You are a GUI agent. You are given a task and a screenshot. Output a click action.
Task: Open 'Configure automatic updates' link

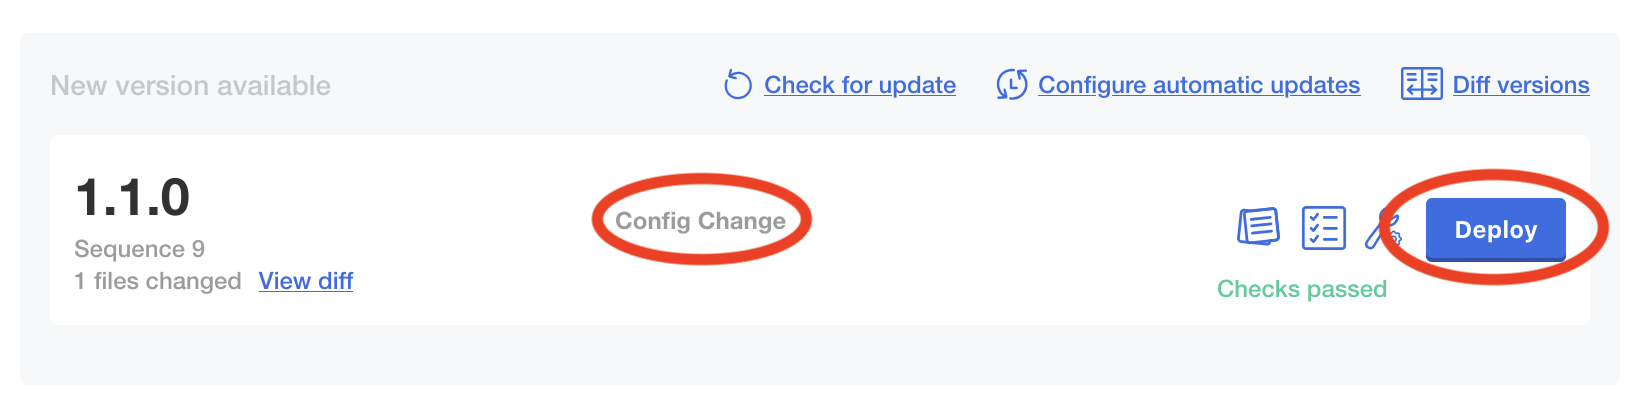point(1199,85)
